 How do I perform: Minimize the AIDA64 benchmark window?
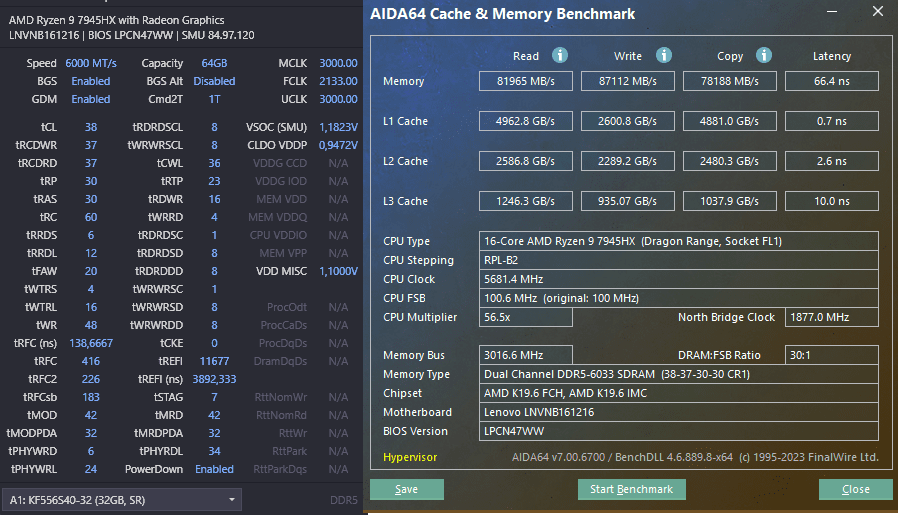(x=832, y=11)
